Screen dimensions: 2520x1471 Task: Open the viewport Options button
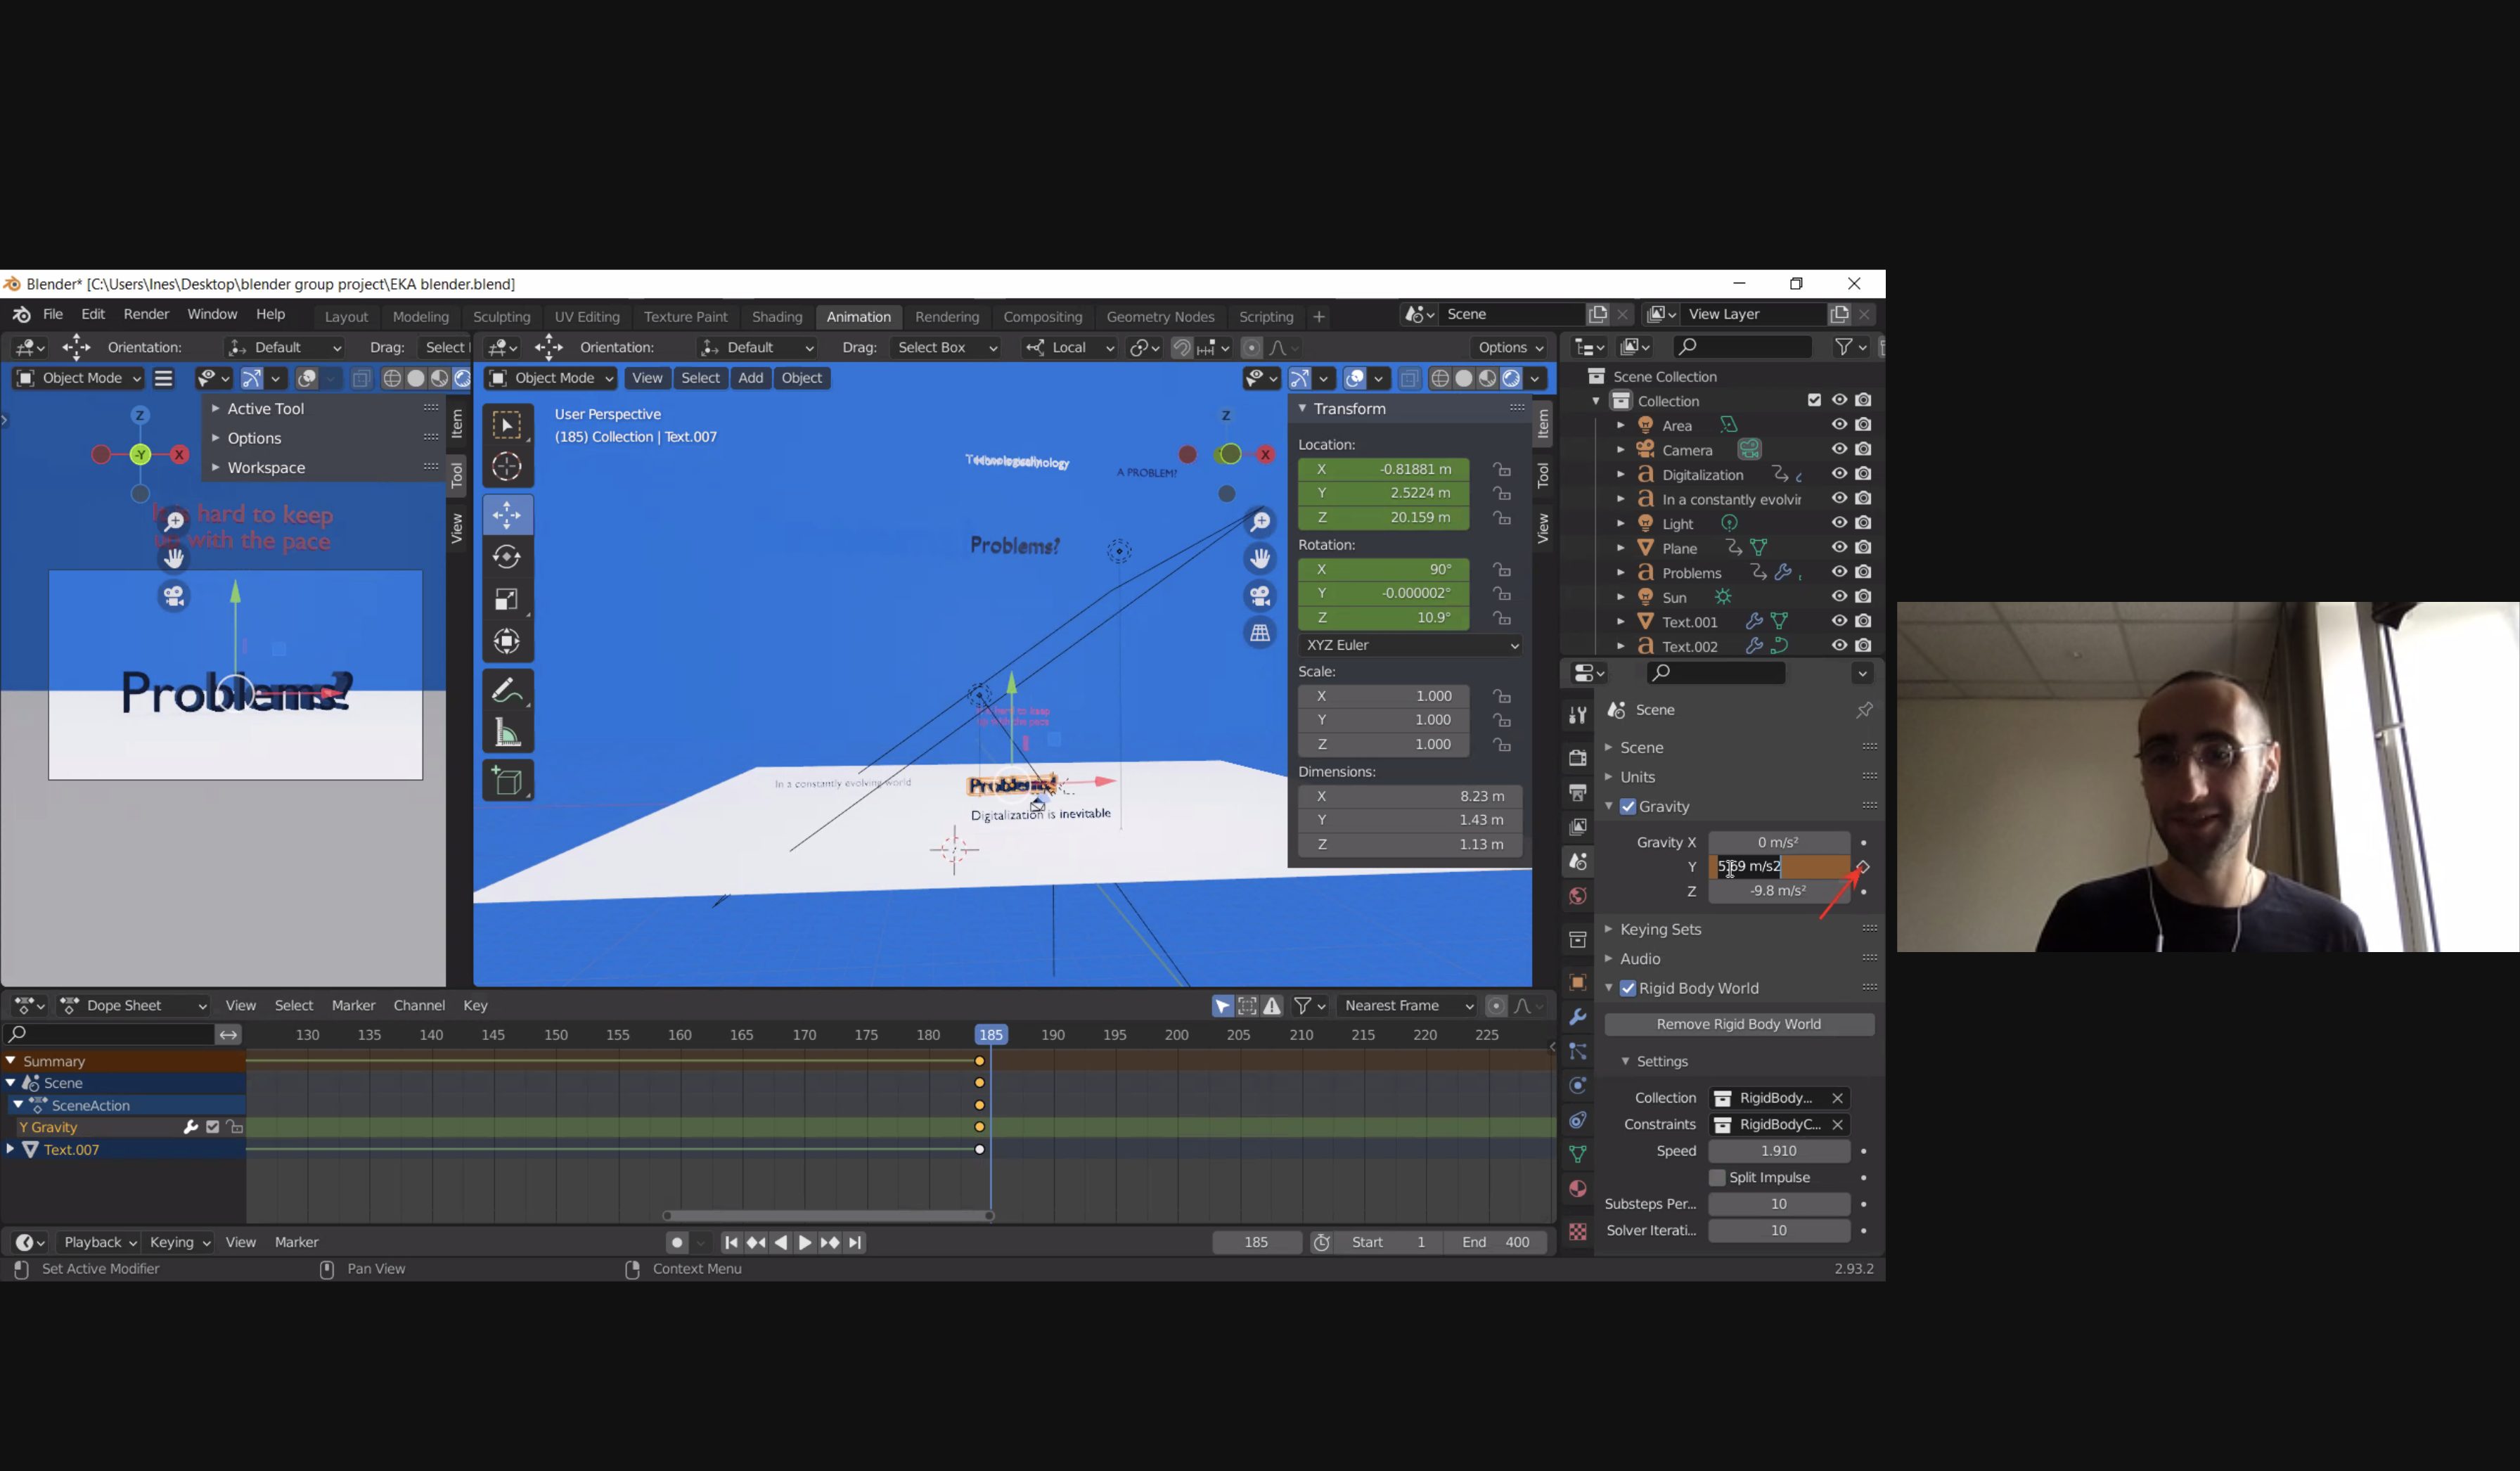1510,348
